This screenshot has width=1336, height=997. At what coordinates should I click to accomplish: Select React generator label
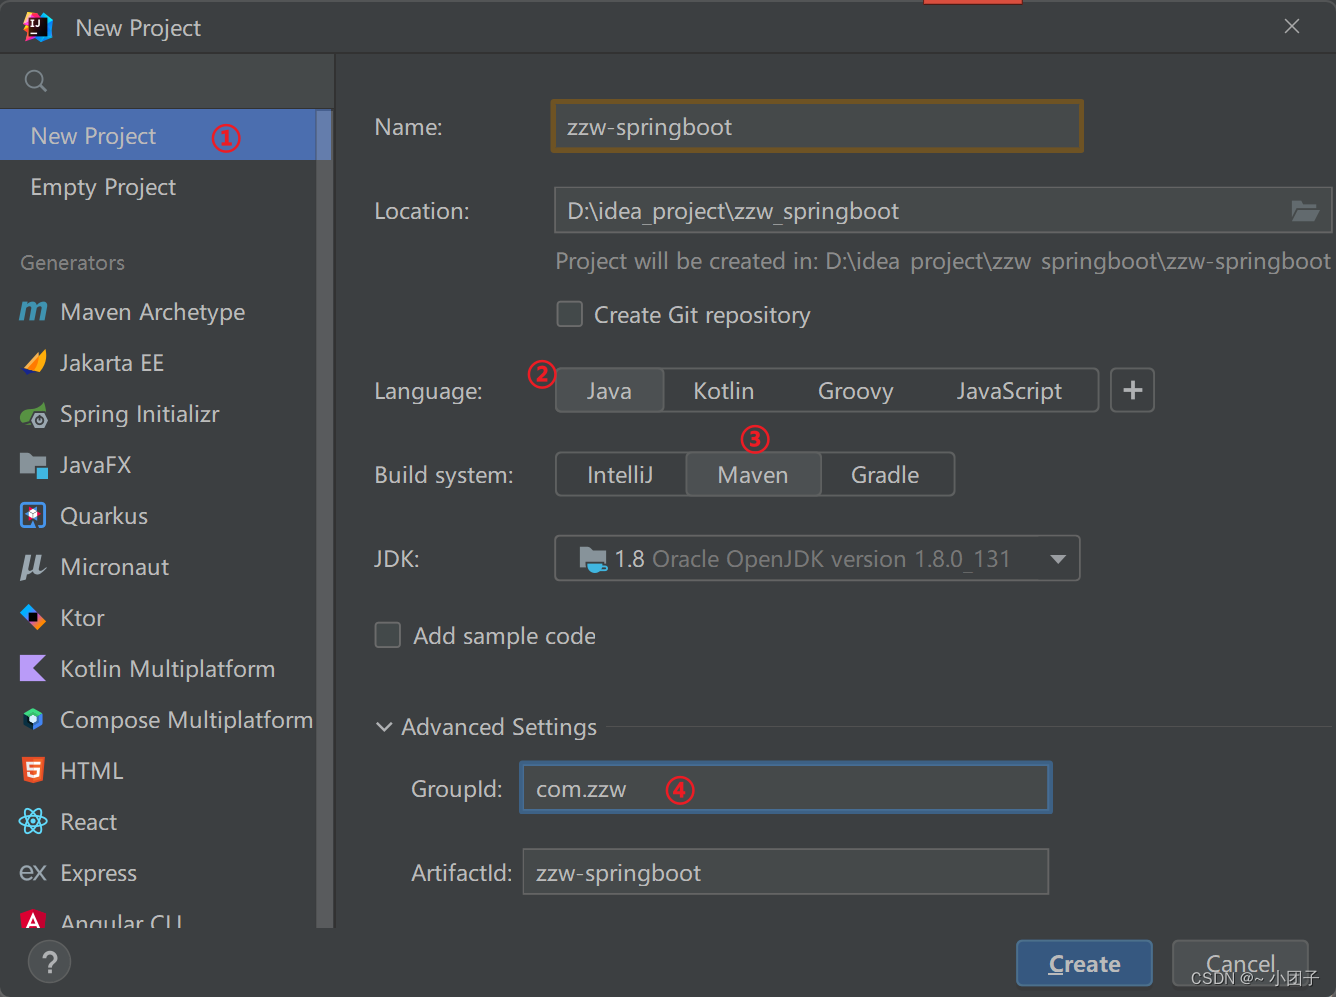click(89, 822)
